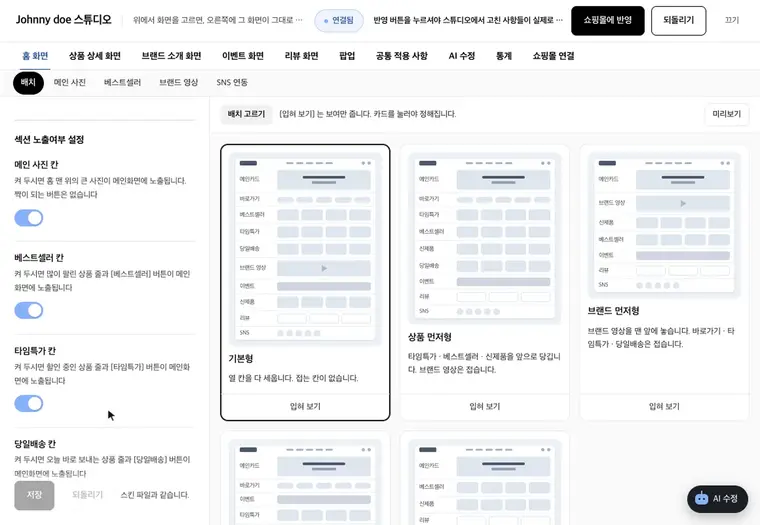
Task: Click the 배치 고르기 label chip
Action: [x=247, y=114]
